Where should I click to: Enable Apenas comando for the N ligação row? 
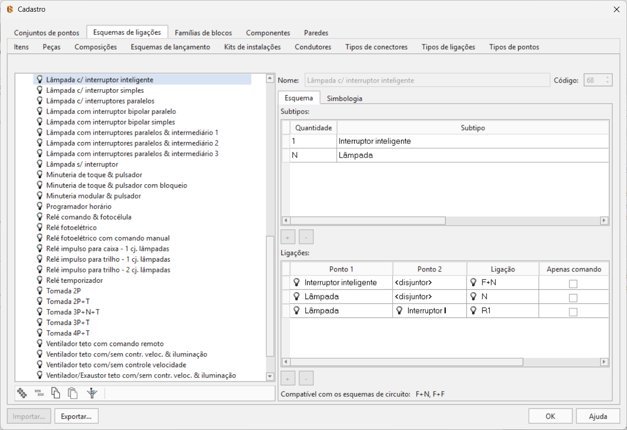tap(573, 298)
